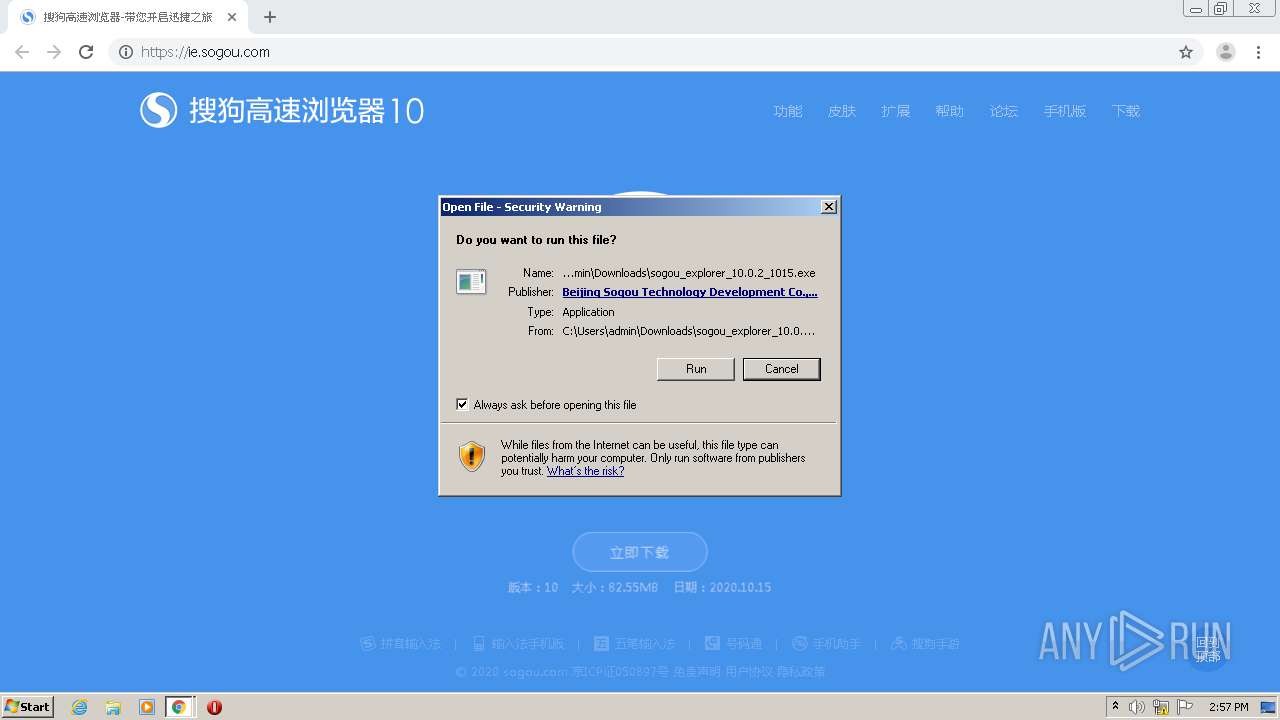Open the 功能 menu item
This screenshot has width=1280, height=720.
[788, 111]
